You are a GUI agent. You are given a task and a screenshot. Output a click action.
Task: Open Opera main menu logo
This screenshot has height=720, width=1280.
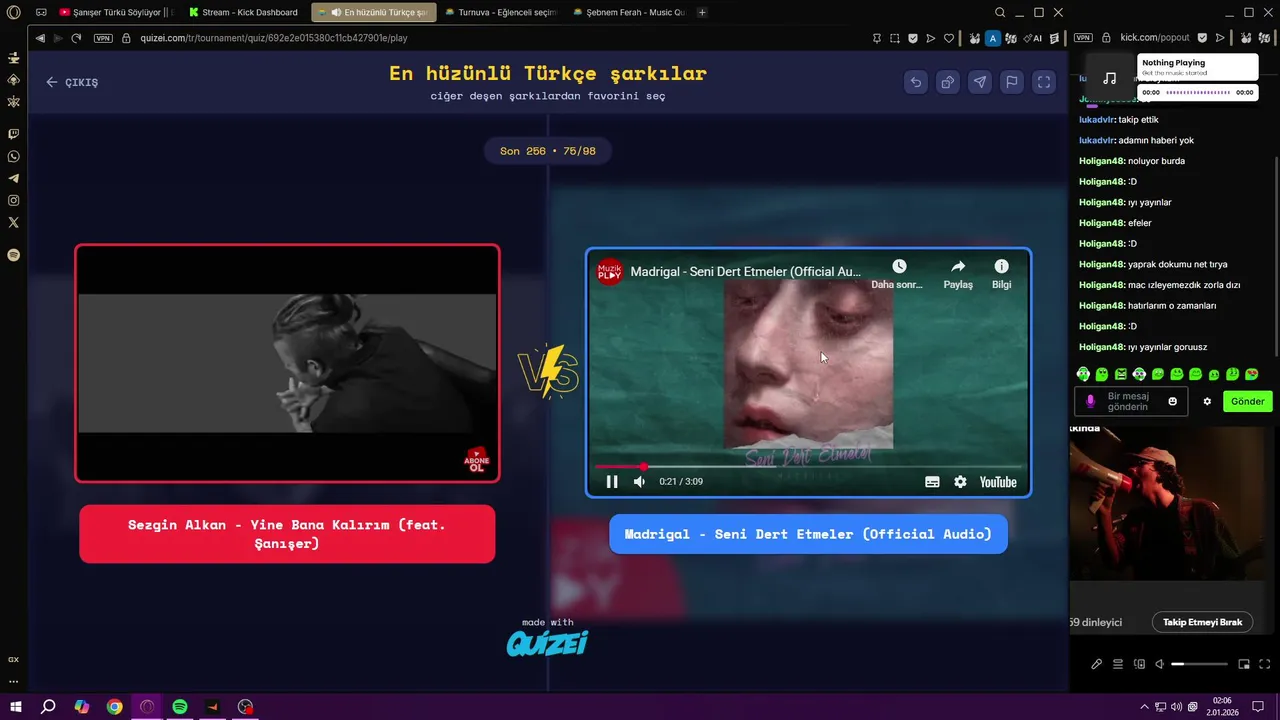[x=13, y=12]
